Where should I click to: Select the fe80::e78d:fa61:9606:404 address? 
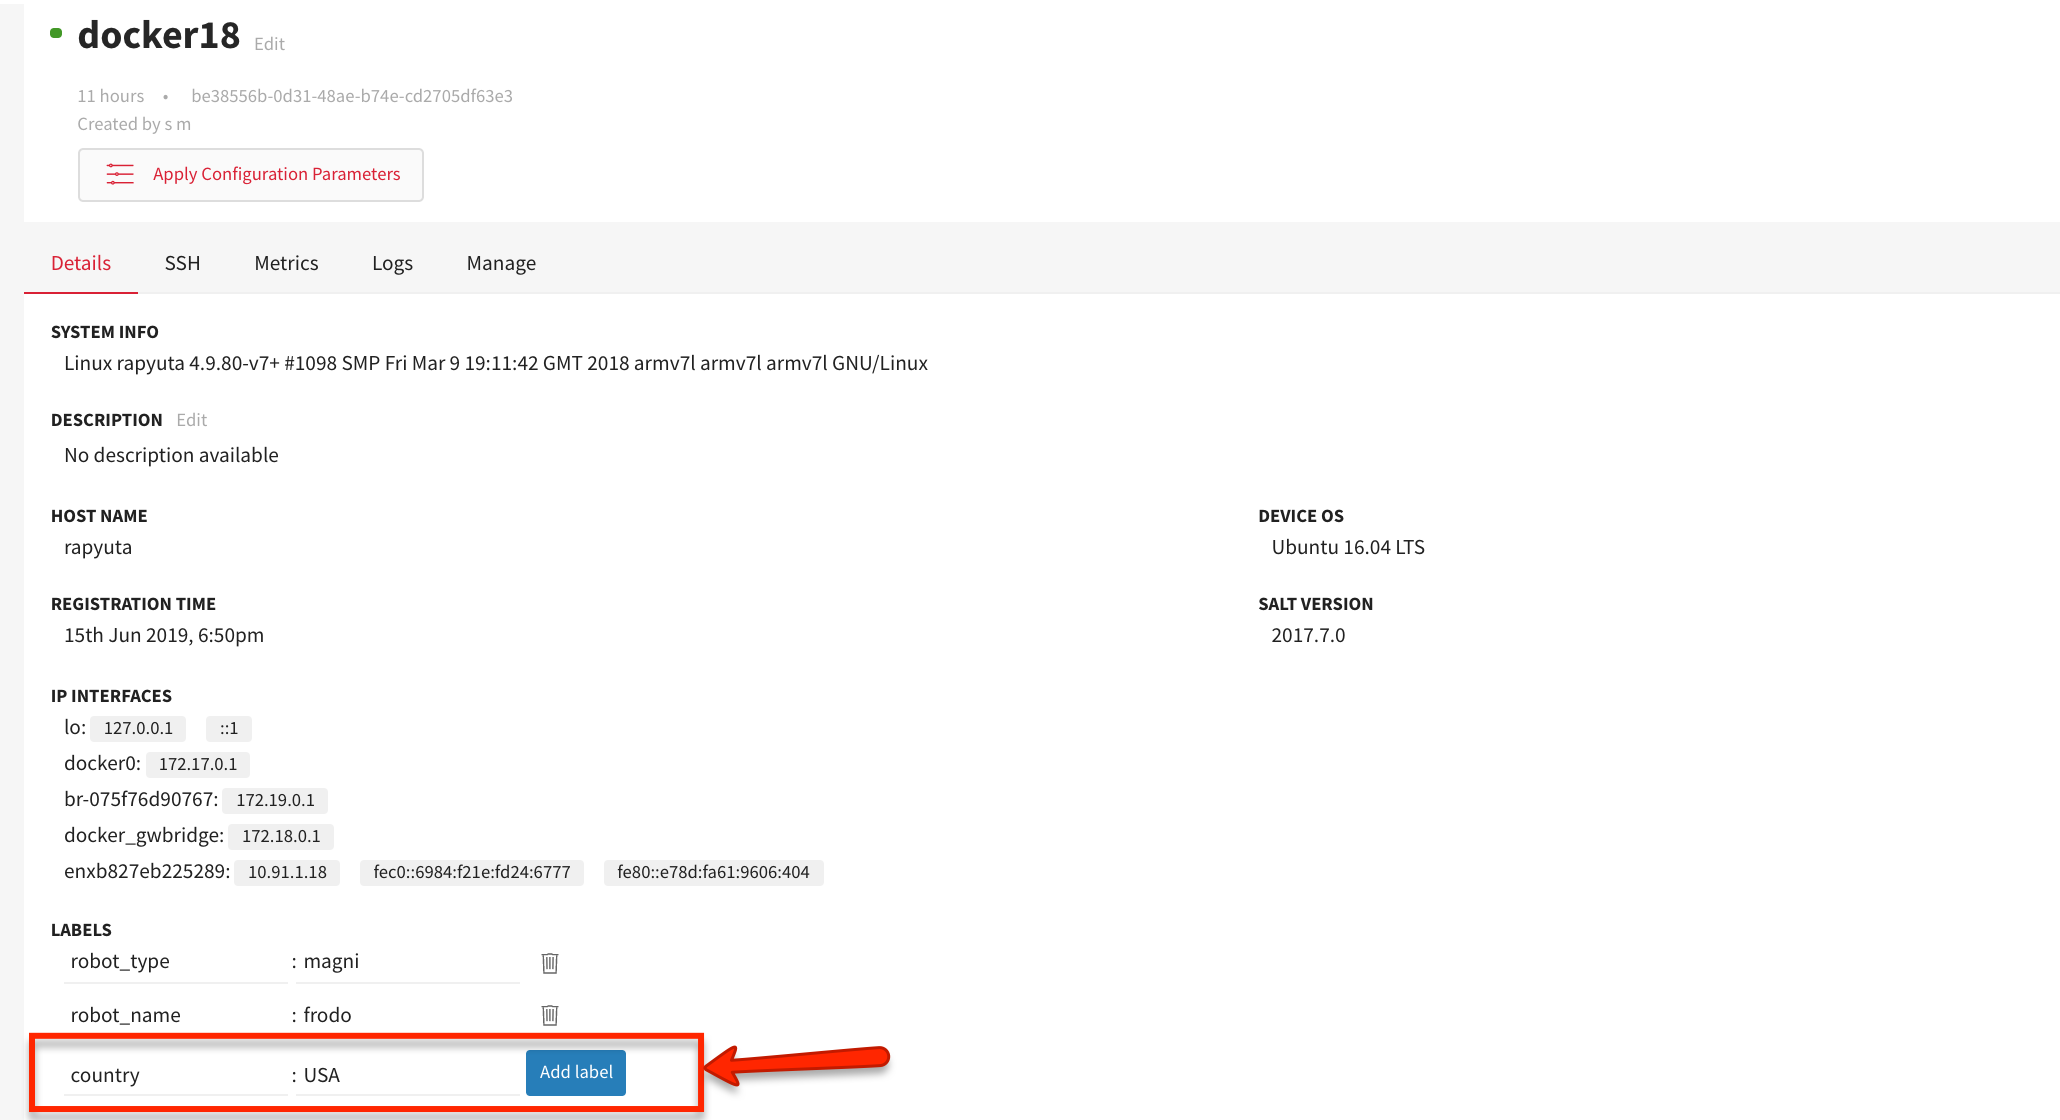pos(713,872)
